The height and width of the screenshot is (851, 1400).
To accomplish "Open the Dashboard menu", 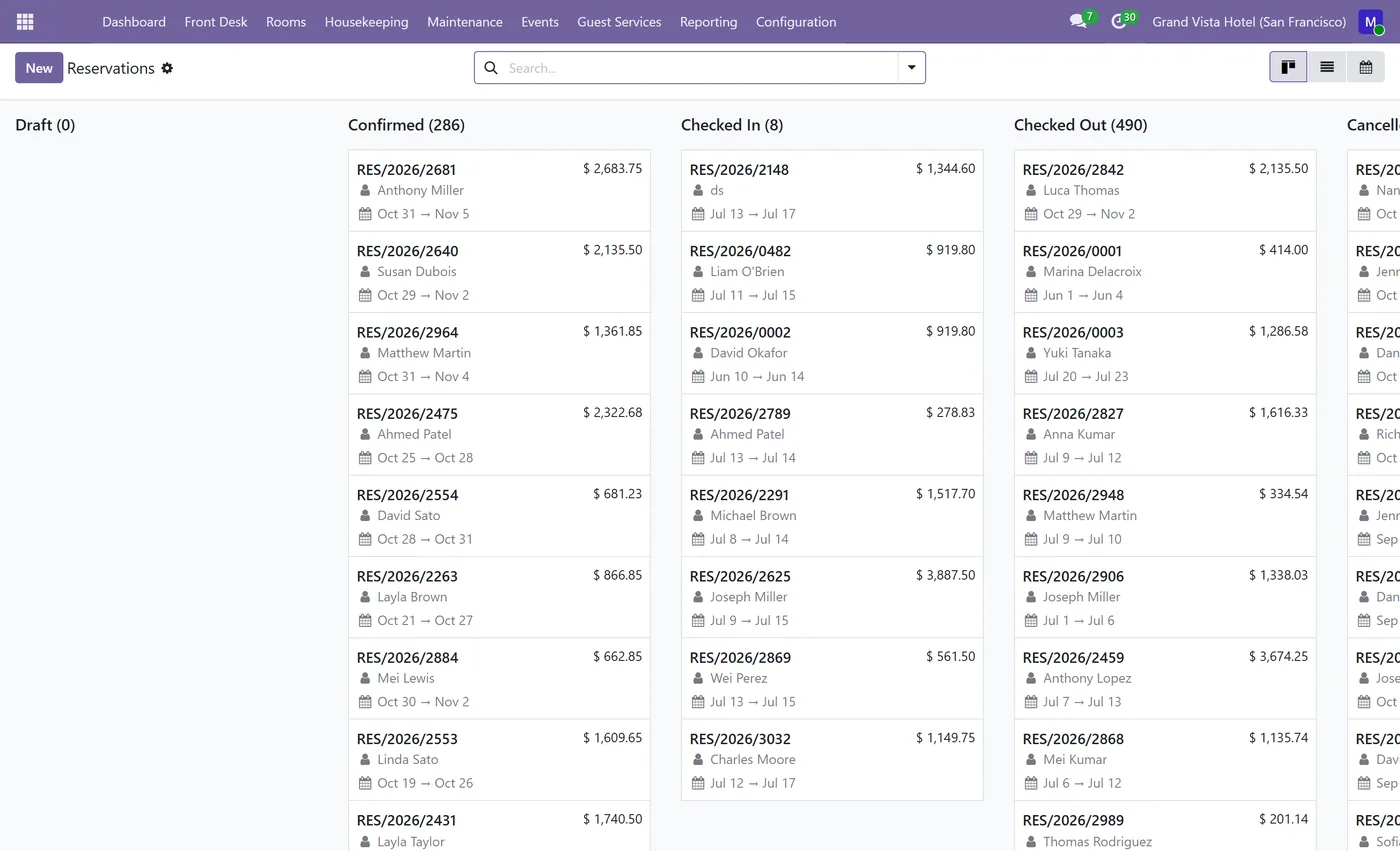I will (x=134, y=21).
